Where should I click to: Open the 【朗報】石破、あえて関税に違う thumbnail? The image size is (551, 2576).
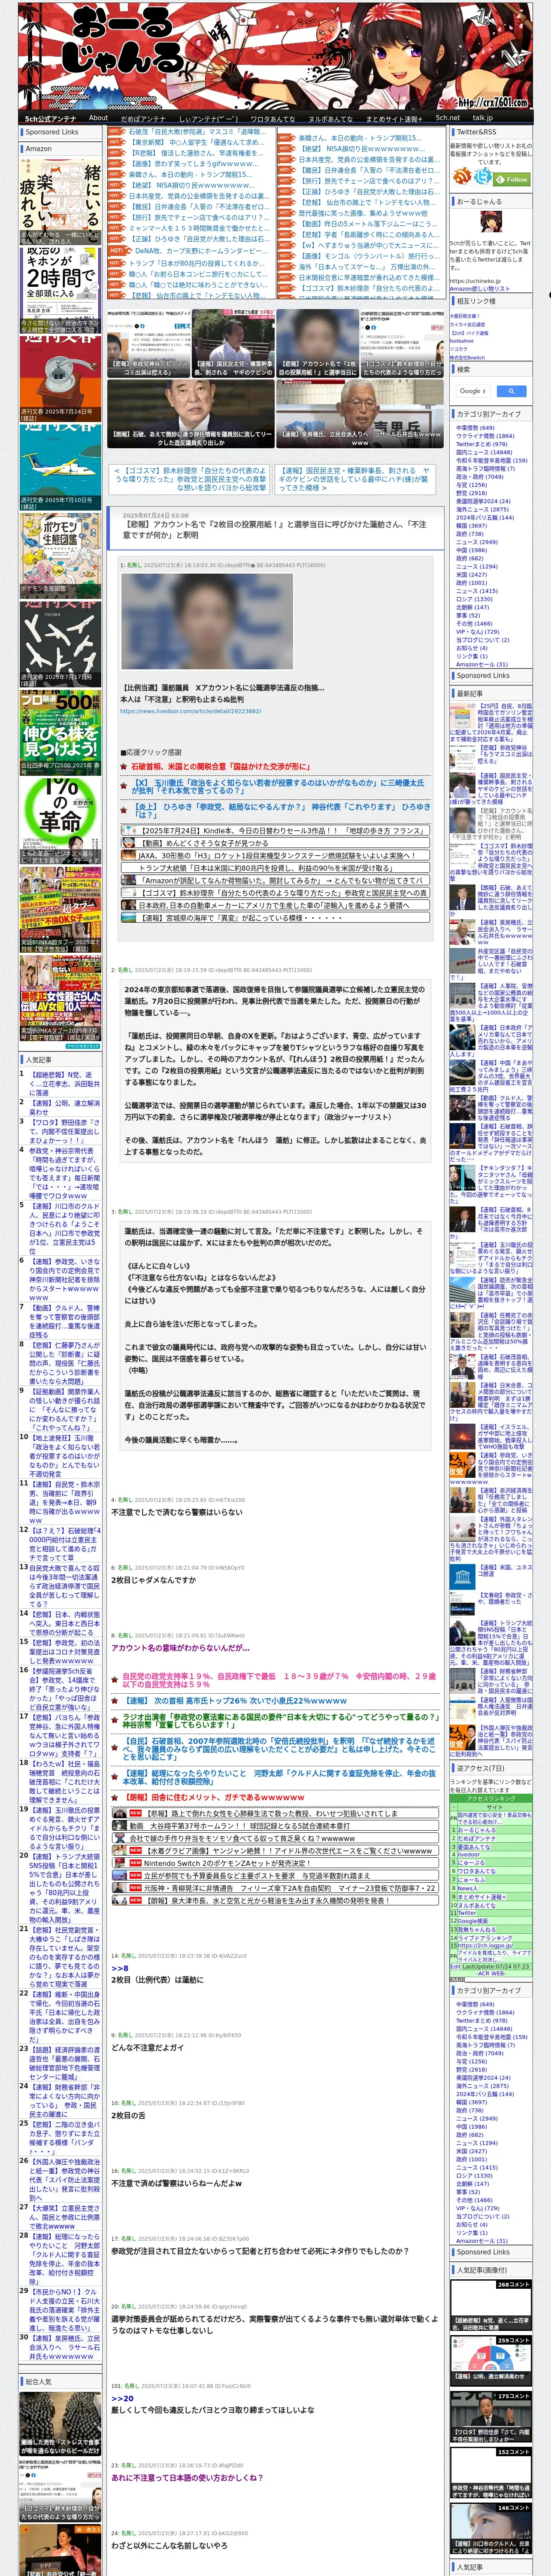pyautogui.click(x=190, y=413)
